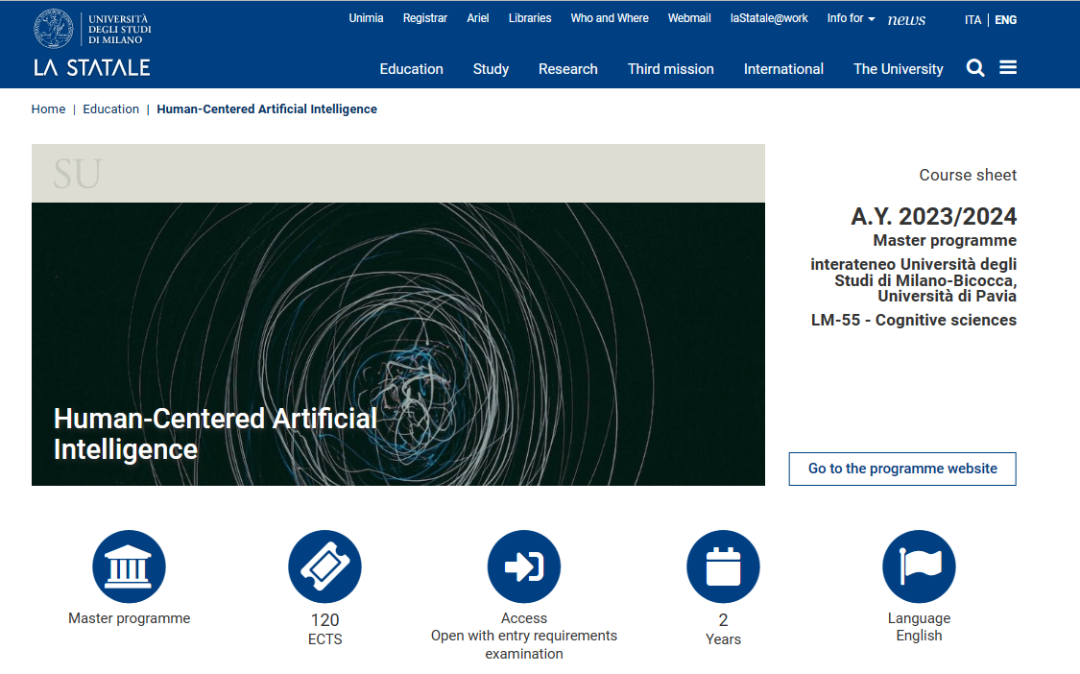Image resolution: width=1080 pixels, height=674 pixels.
Task: Click the Access entry arrow icon
Action: pos(523,567)
